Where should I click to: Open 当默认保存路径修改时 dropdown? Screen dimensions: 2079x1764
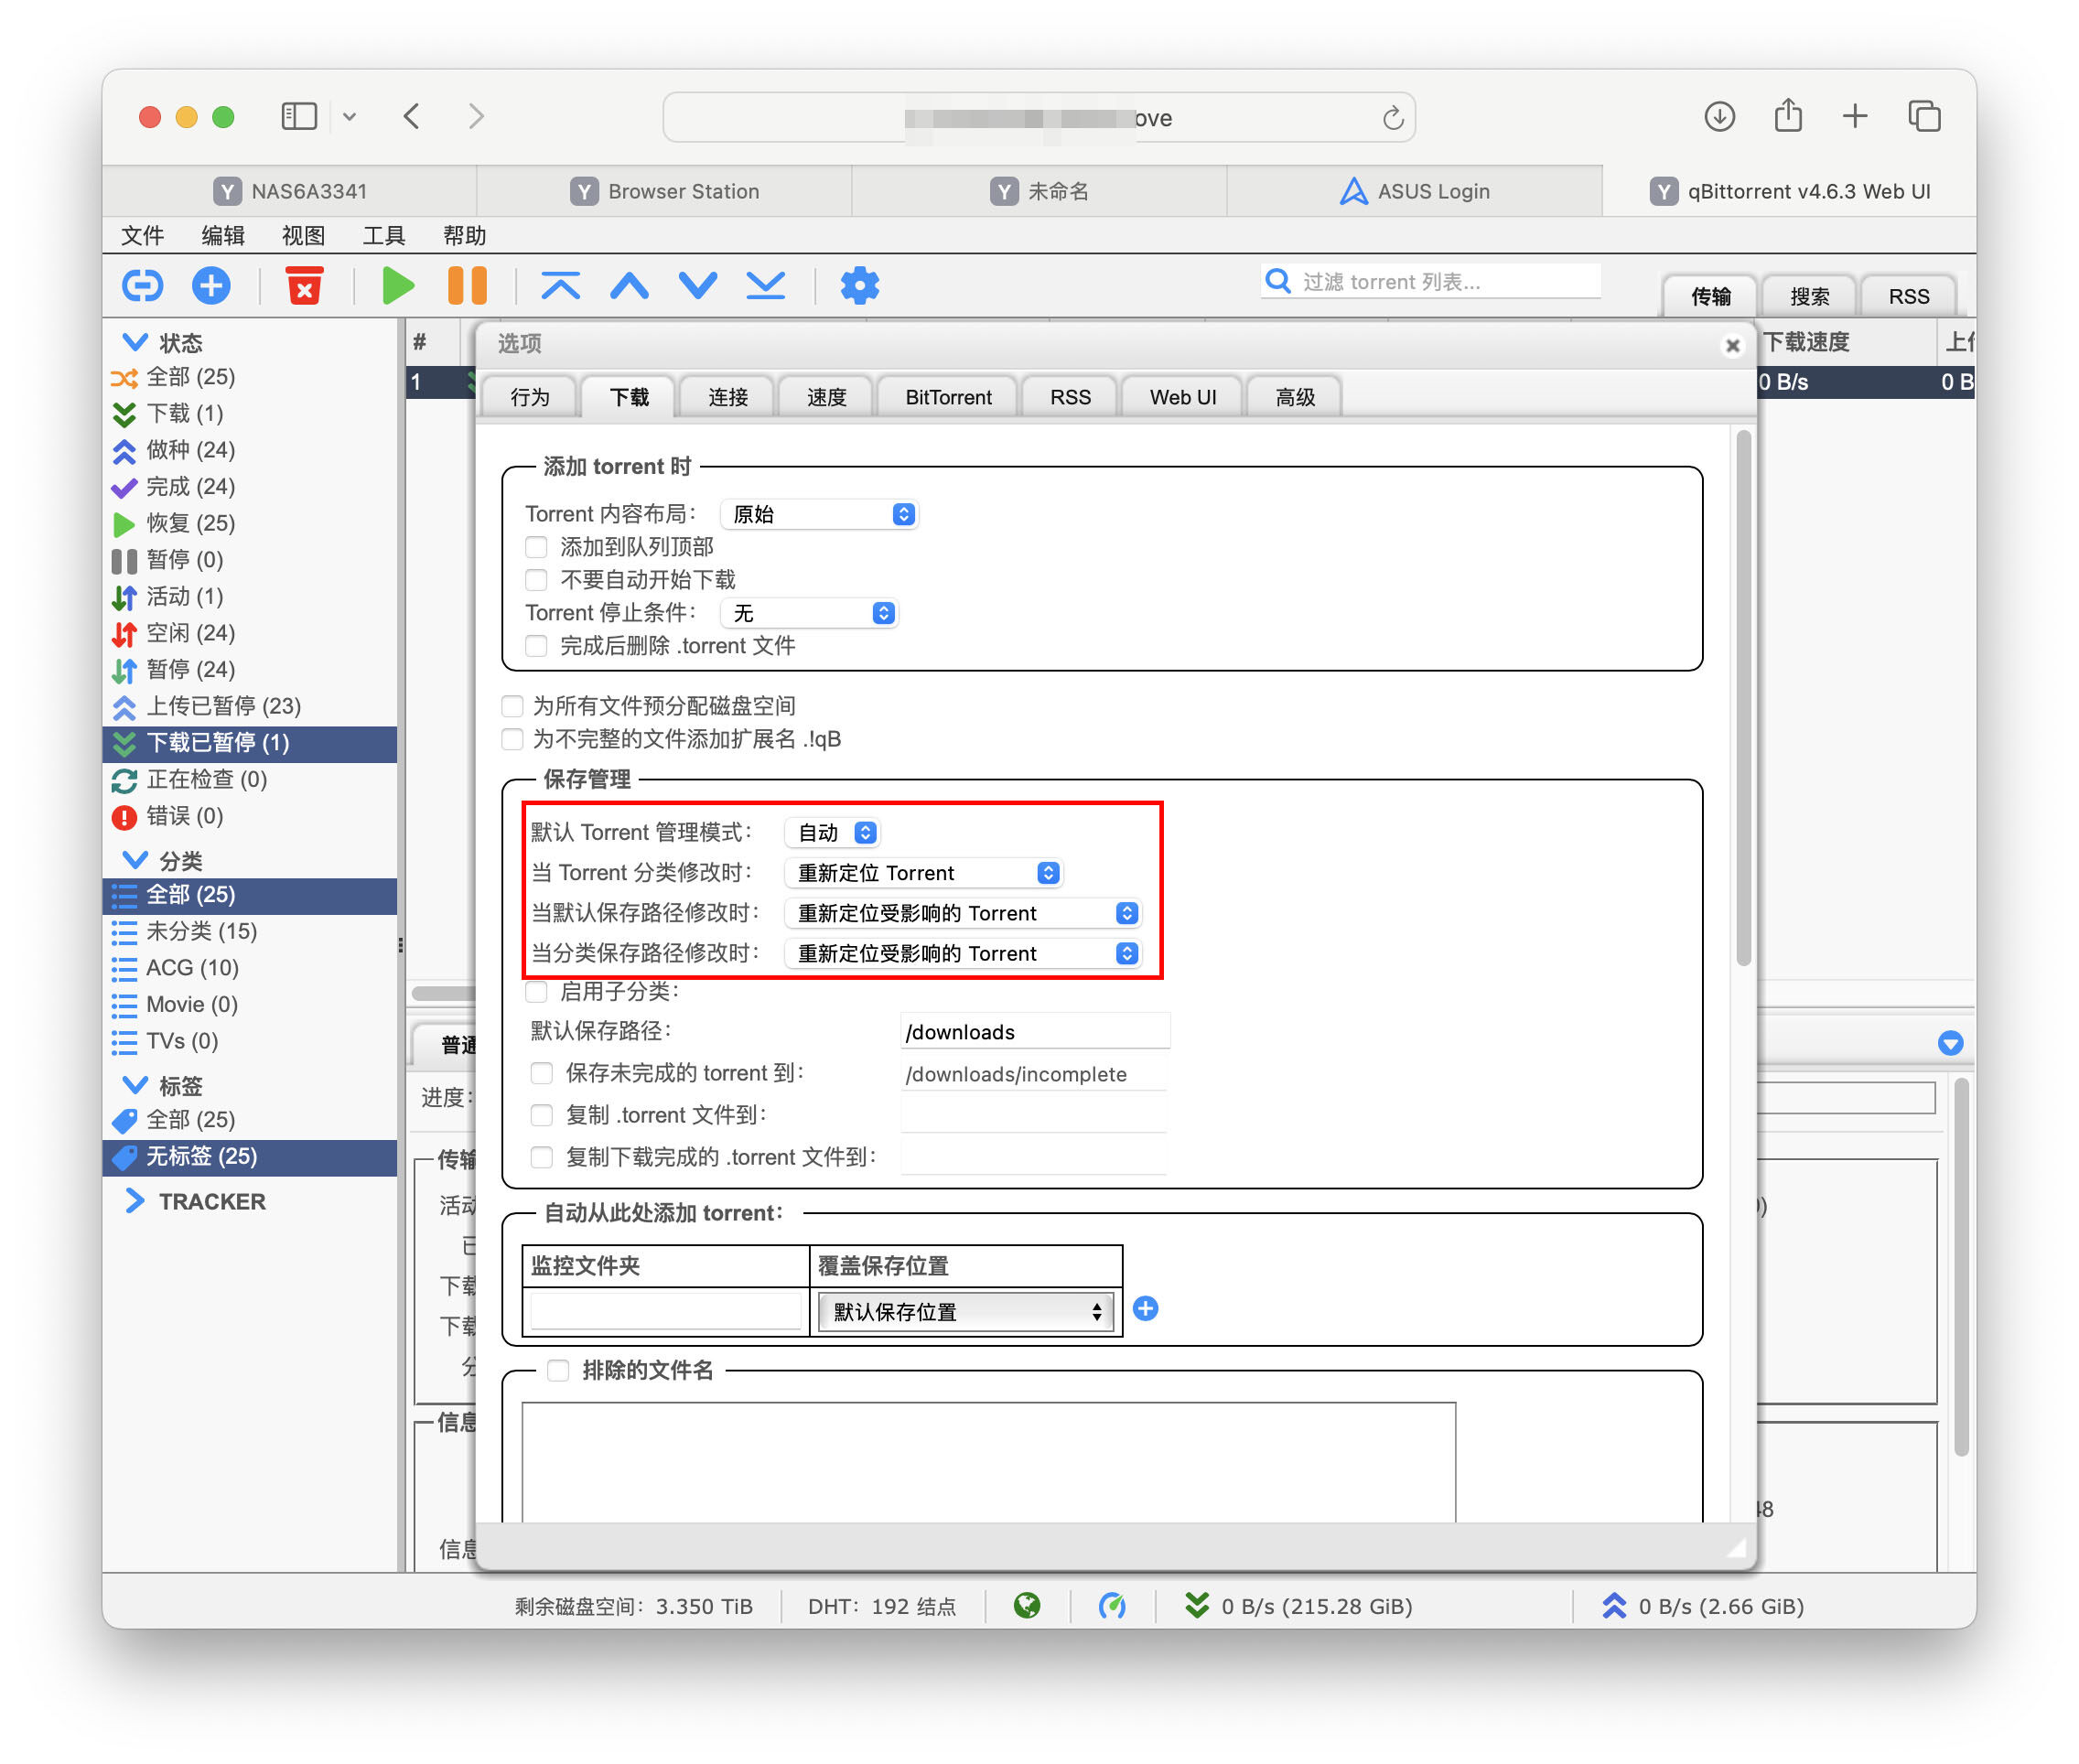pos(963,913)
